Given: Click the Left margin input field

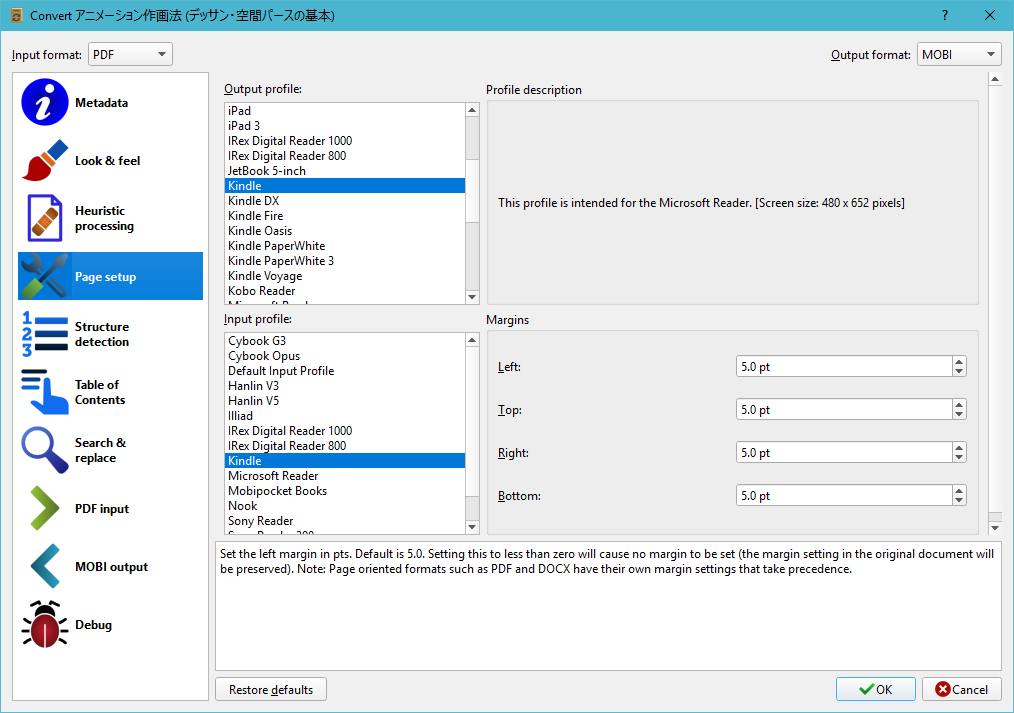Looking at the screenshot, I should point(844,367).
